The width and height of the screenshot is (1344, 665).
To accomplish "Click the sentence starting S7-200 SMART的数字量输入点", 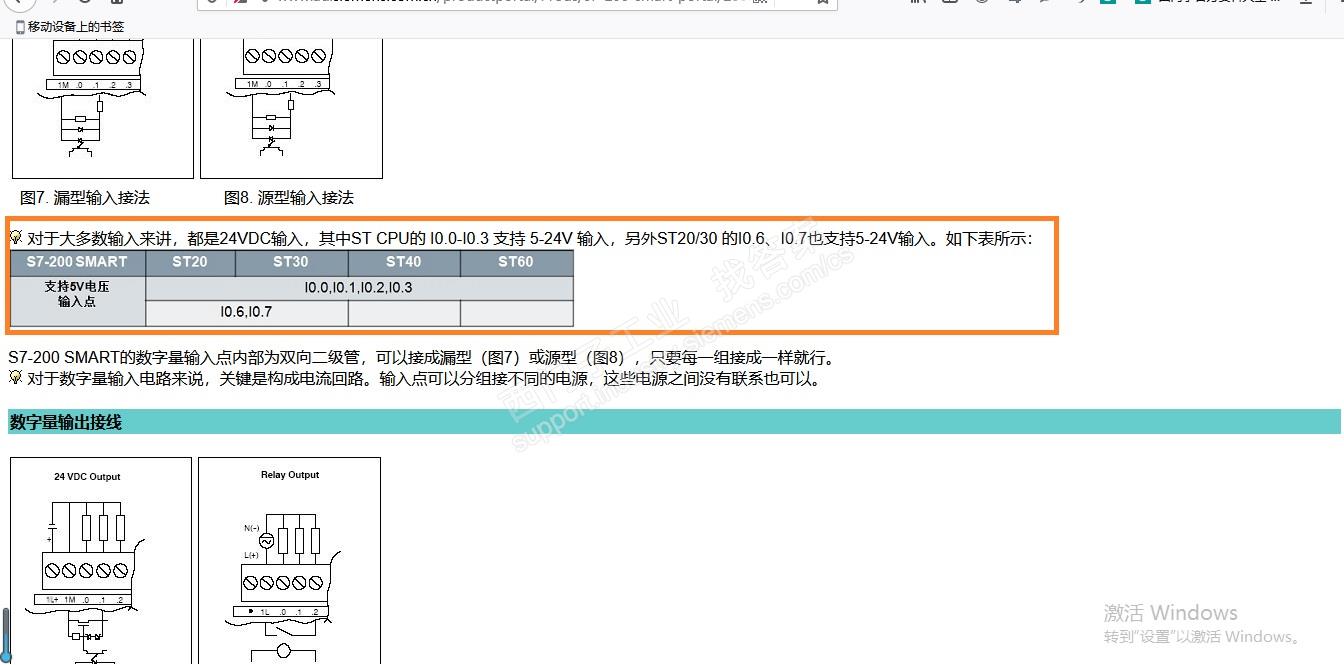I will [x=421, y=358].
